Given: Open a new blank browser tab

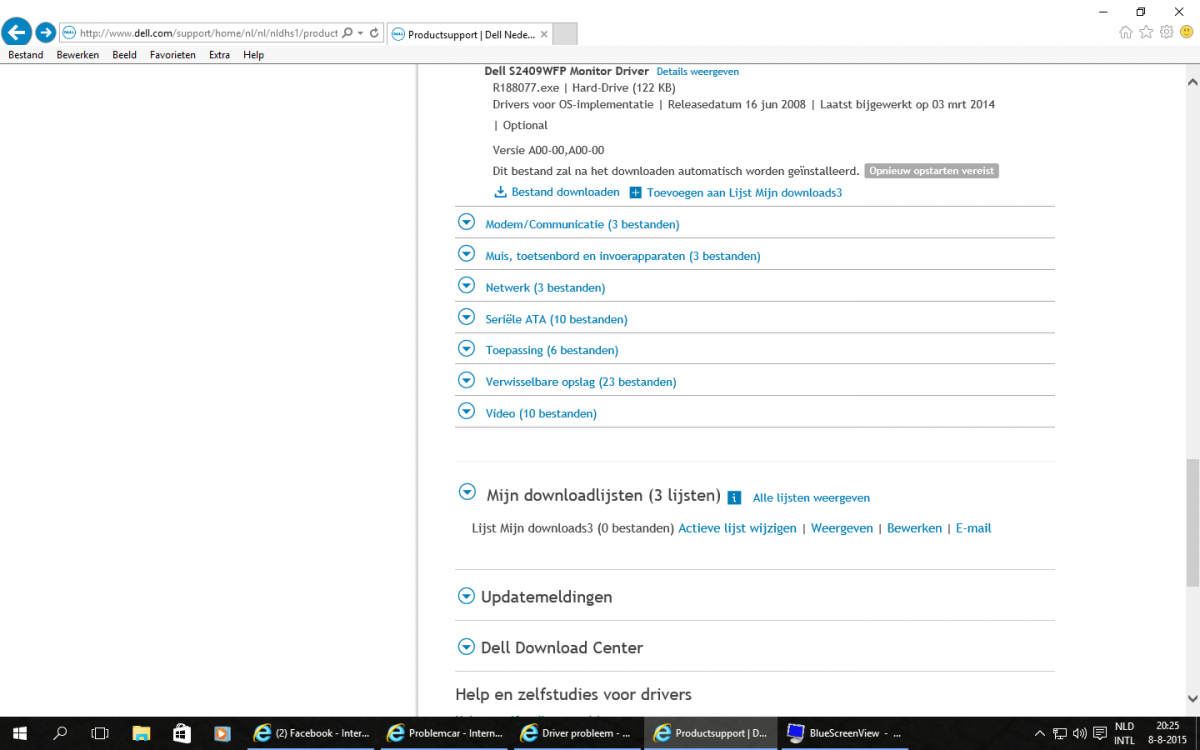Looking at the screenshot, I should [565, 34].
